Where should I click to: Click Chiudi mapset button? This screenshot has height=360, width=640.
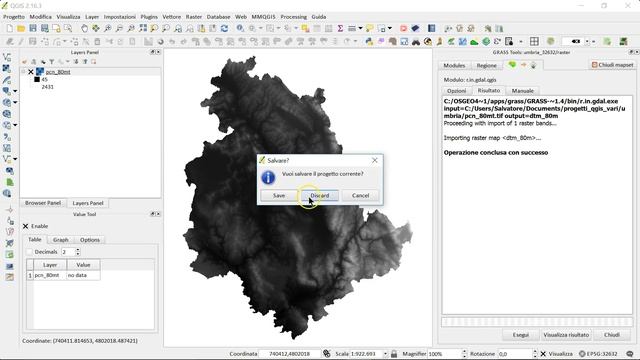pyautogui.click(x=612, y=65)
